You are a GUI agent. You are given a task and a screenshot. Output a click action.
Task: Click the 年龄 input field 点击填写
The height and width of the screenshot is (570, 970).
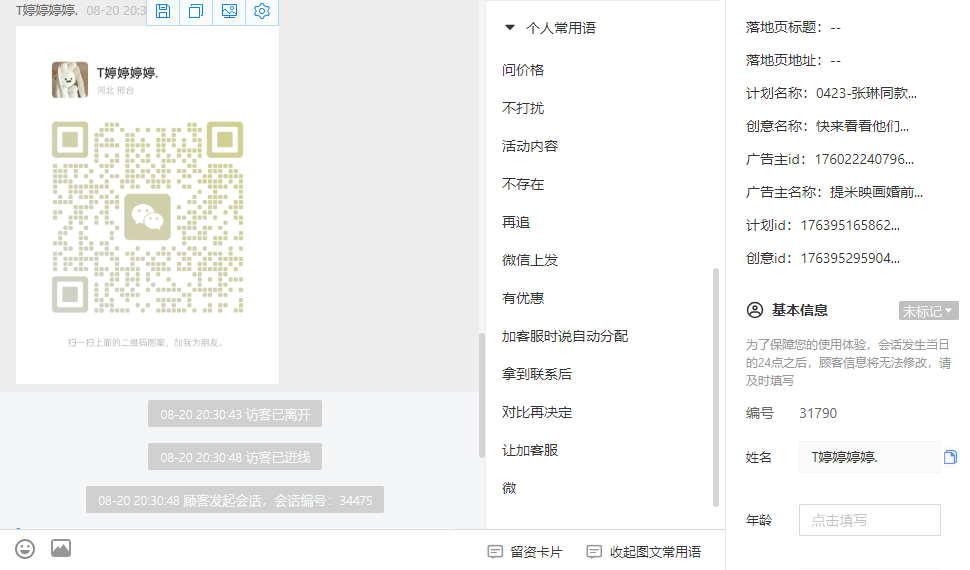point(870,520)
